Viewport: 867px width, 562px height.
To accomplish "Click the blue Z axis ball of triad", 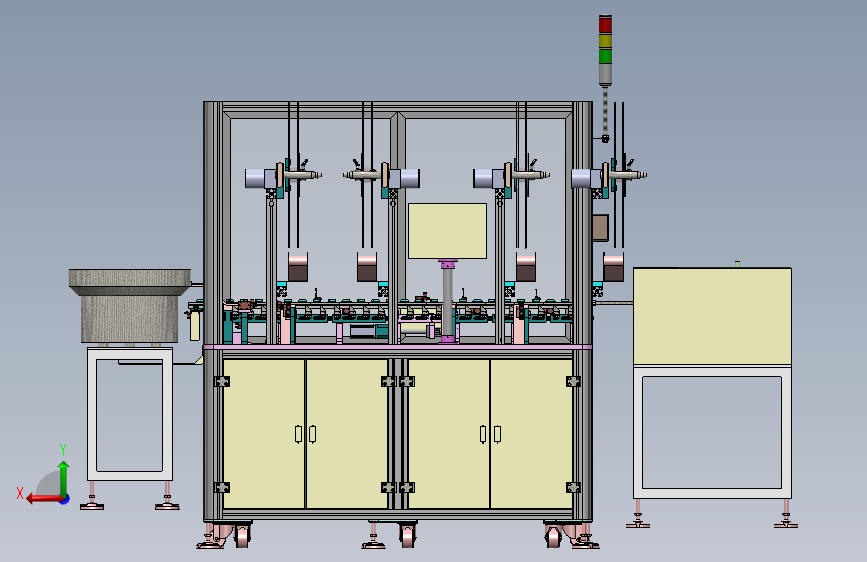I will 65,499.
